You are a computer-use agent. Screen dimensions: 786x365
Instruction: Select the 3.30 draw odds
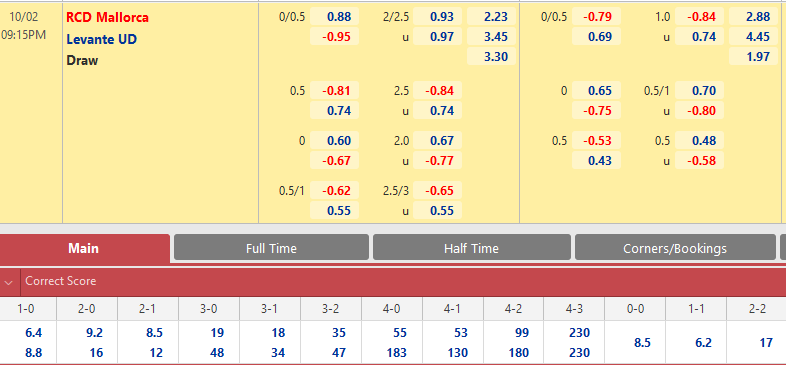(491, 57)
